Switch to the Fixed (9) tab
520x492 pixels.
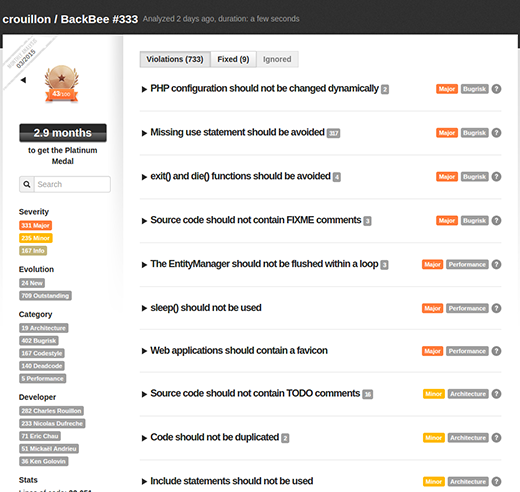(233, 59)
